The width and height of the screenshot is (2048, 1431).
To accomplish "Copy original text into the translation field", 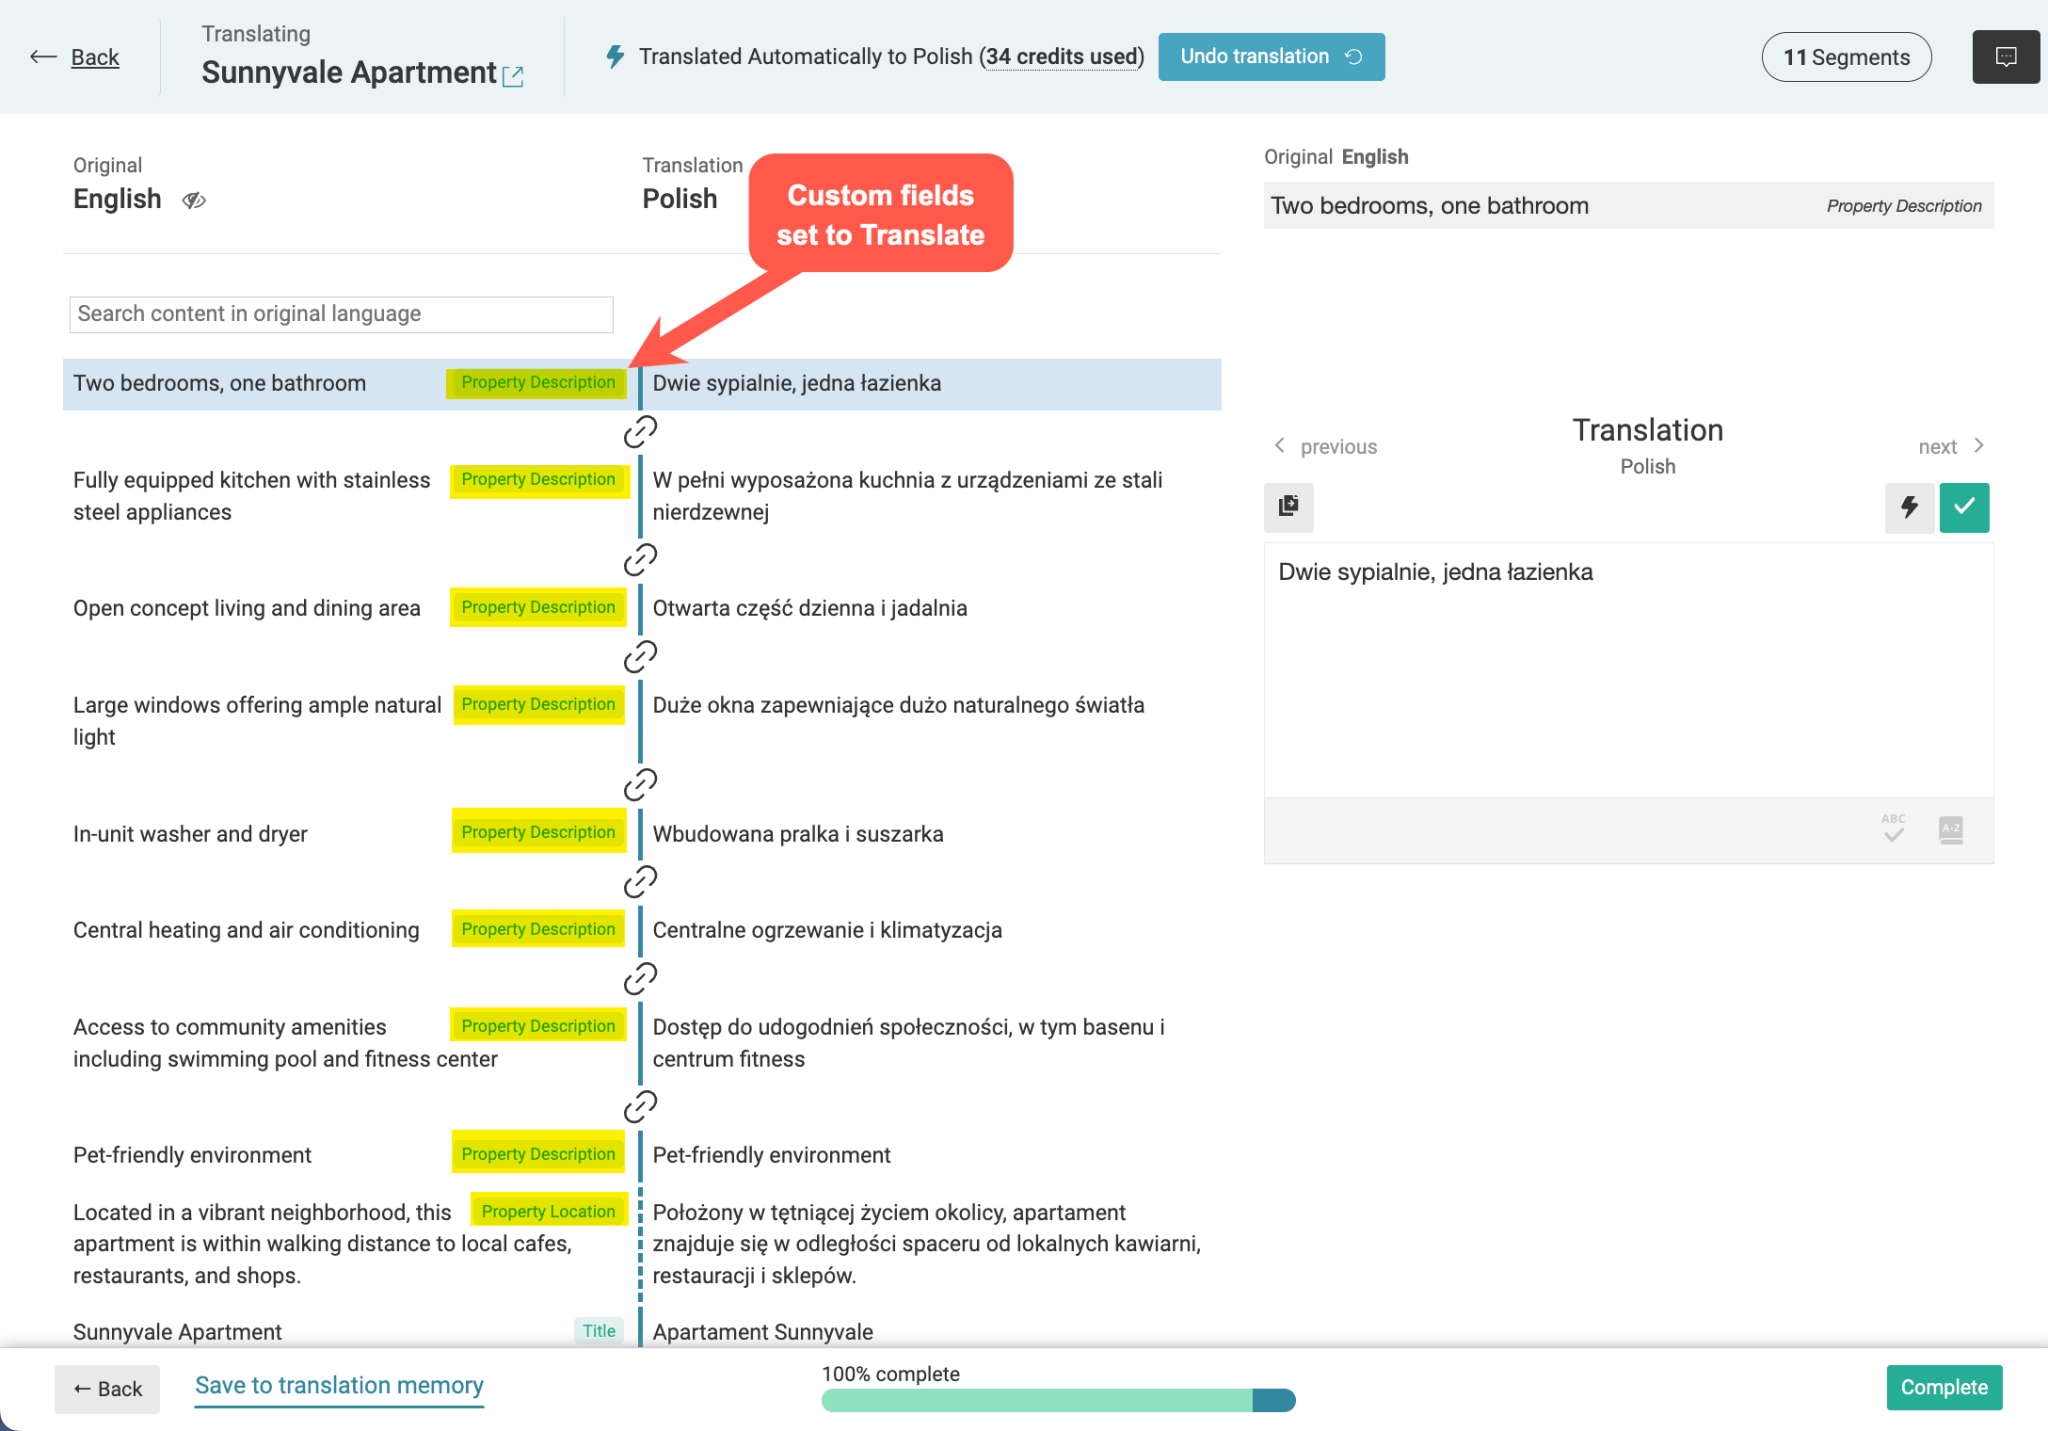I will point(1288,507).
